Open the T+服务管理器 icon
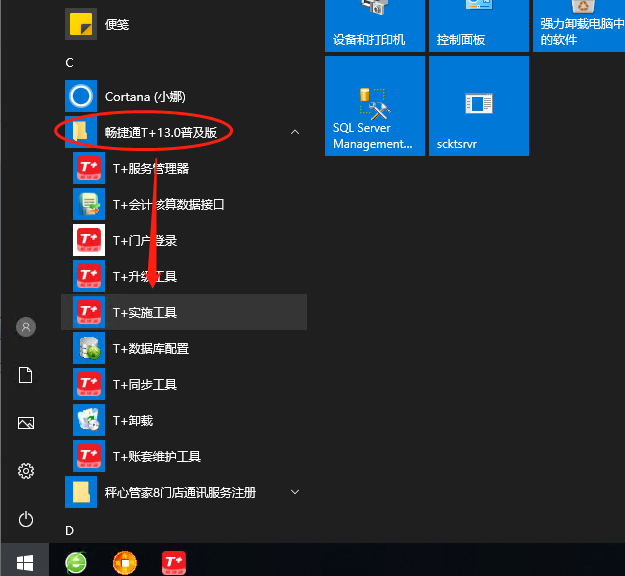This screenshot has width=625, height=576. coord(89,168)
